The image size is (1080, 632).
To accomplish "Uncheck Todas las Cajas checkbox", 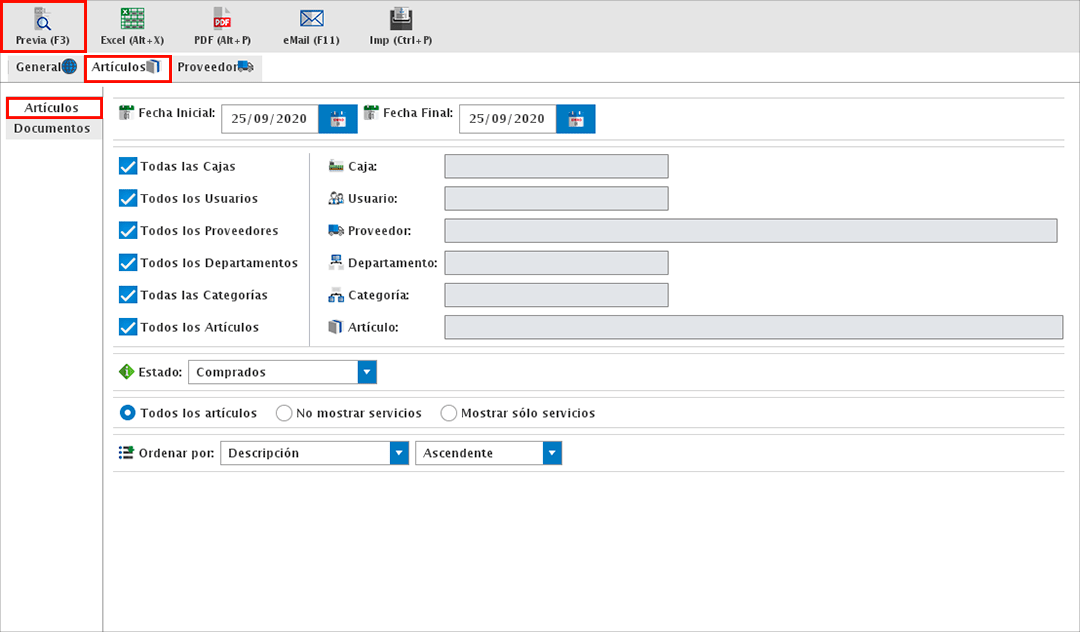I will [x=128, y=166].
